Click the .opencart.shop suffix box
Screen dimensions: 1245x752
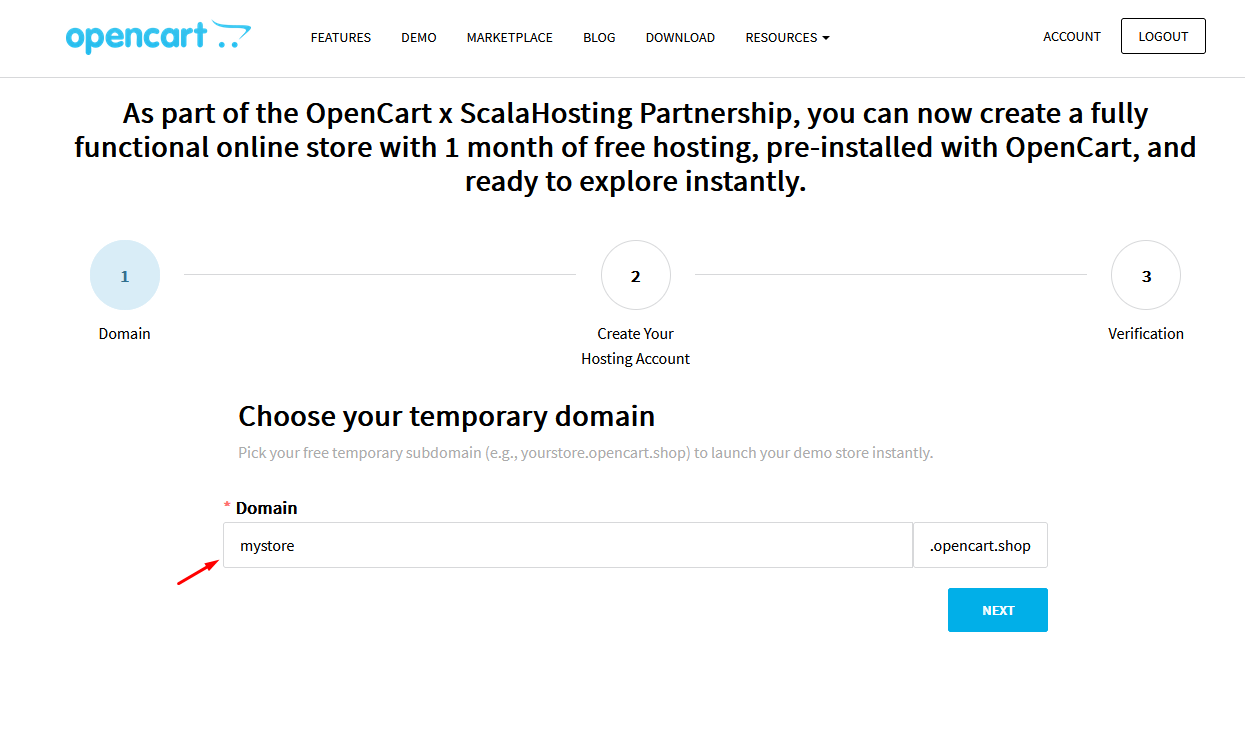pyautogui.click(x=980, y=545)
